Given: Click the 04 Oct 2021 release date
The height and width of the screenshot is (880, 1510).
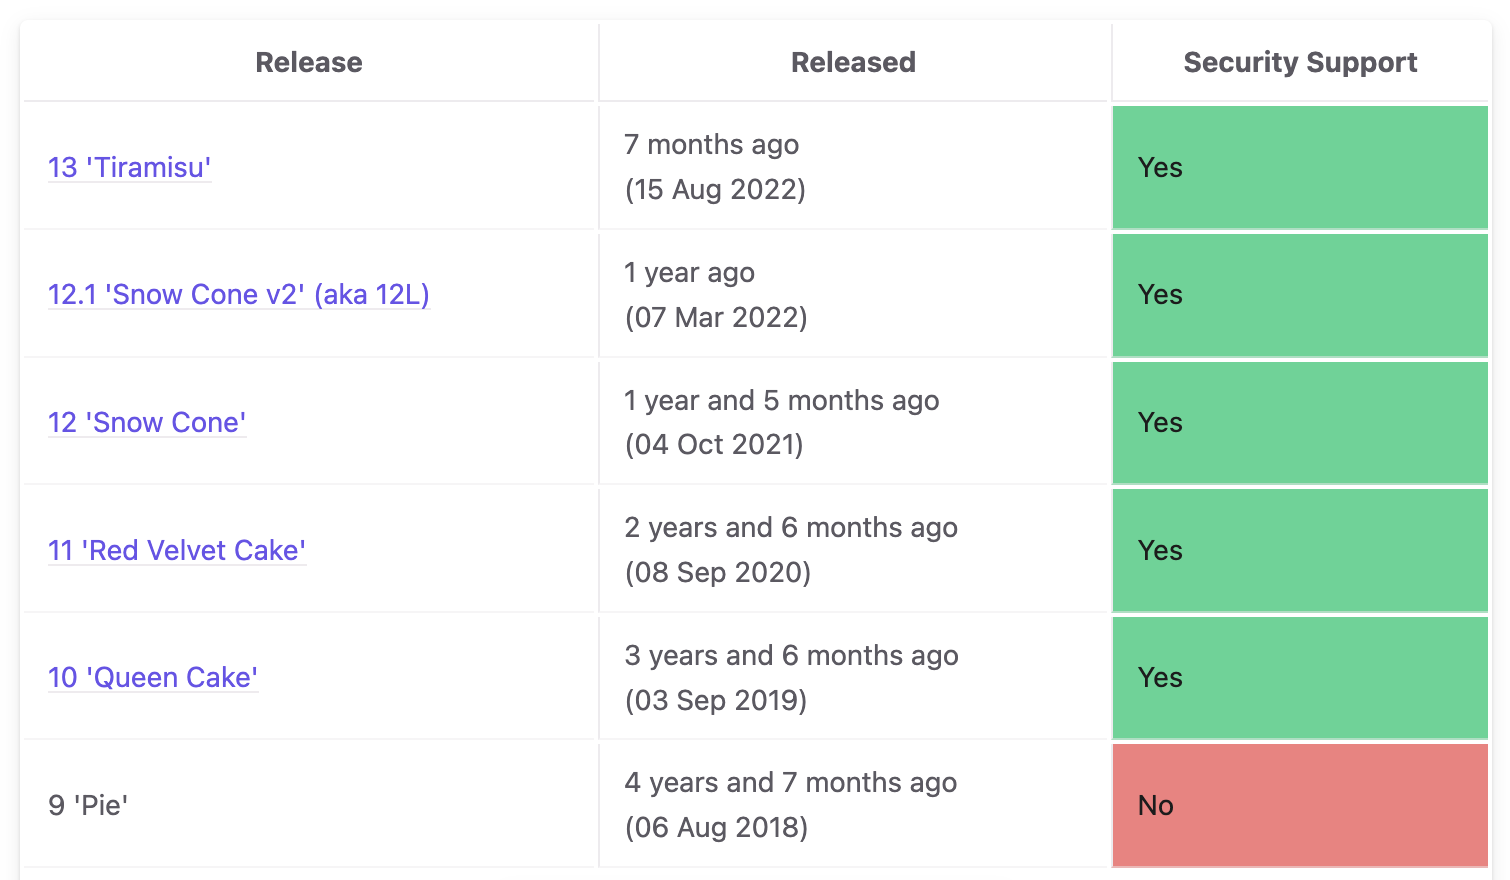Looking at the screenshot, I should (715, 444).
